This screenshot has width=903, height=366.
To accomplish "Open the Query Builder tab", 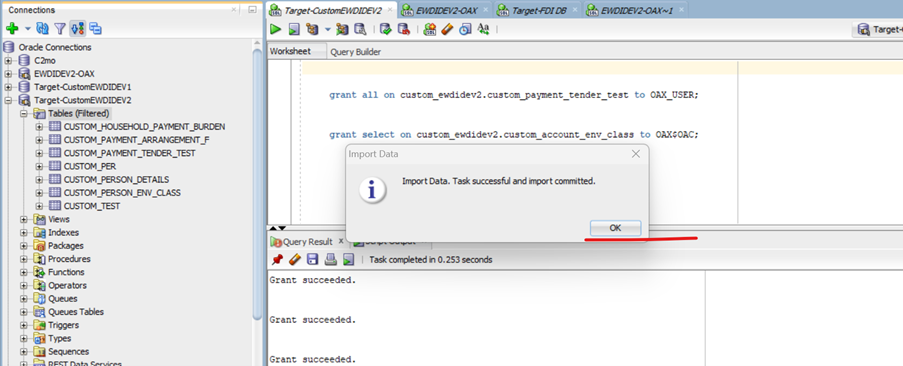I will 355,52.
